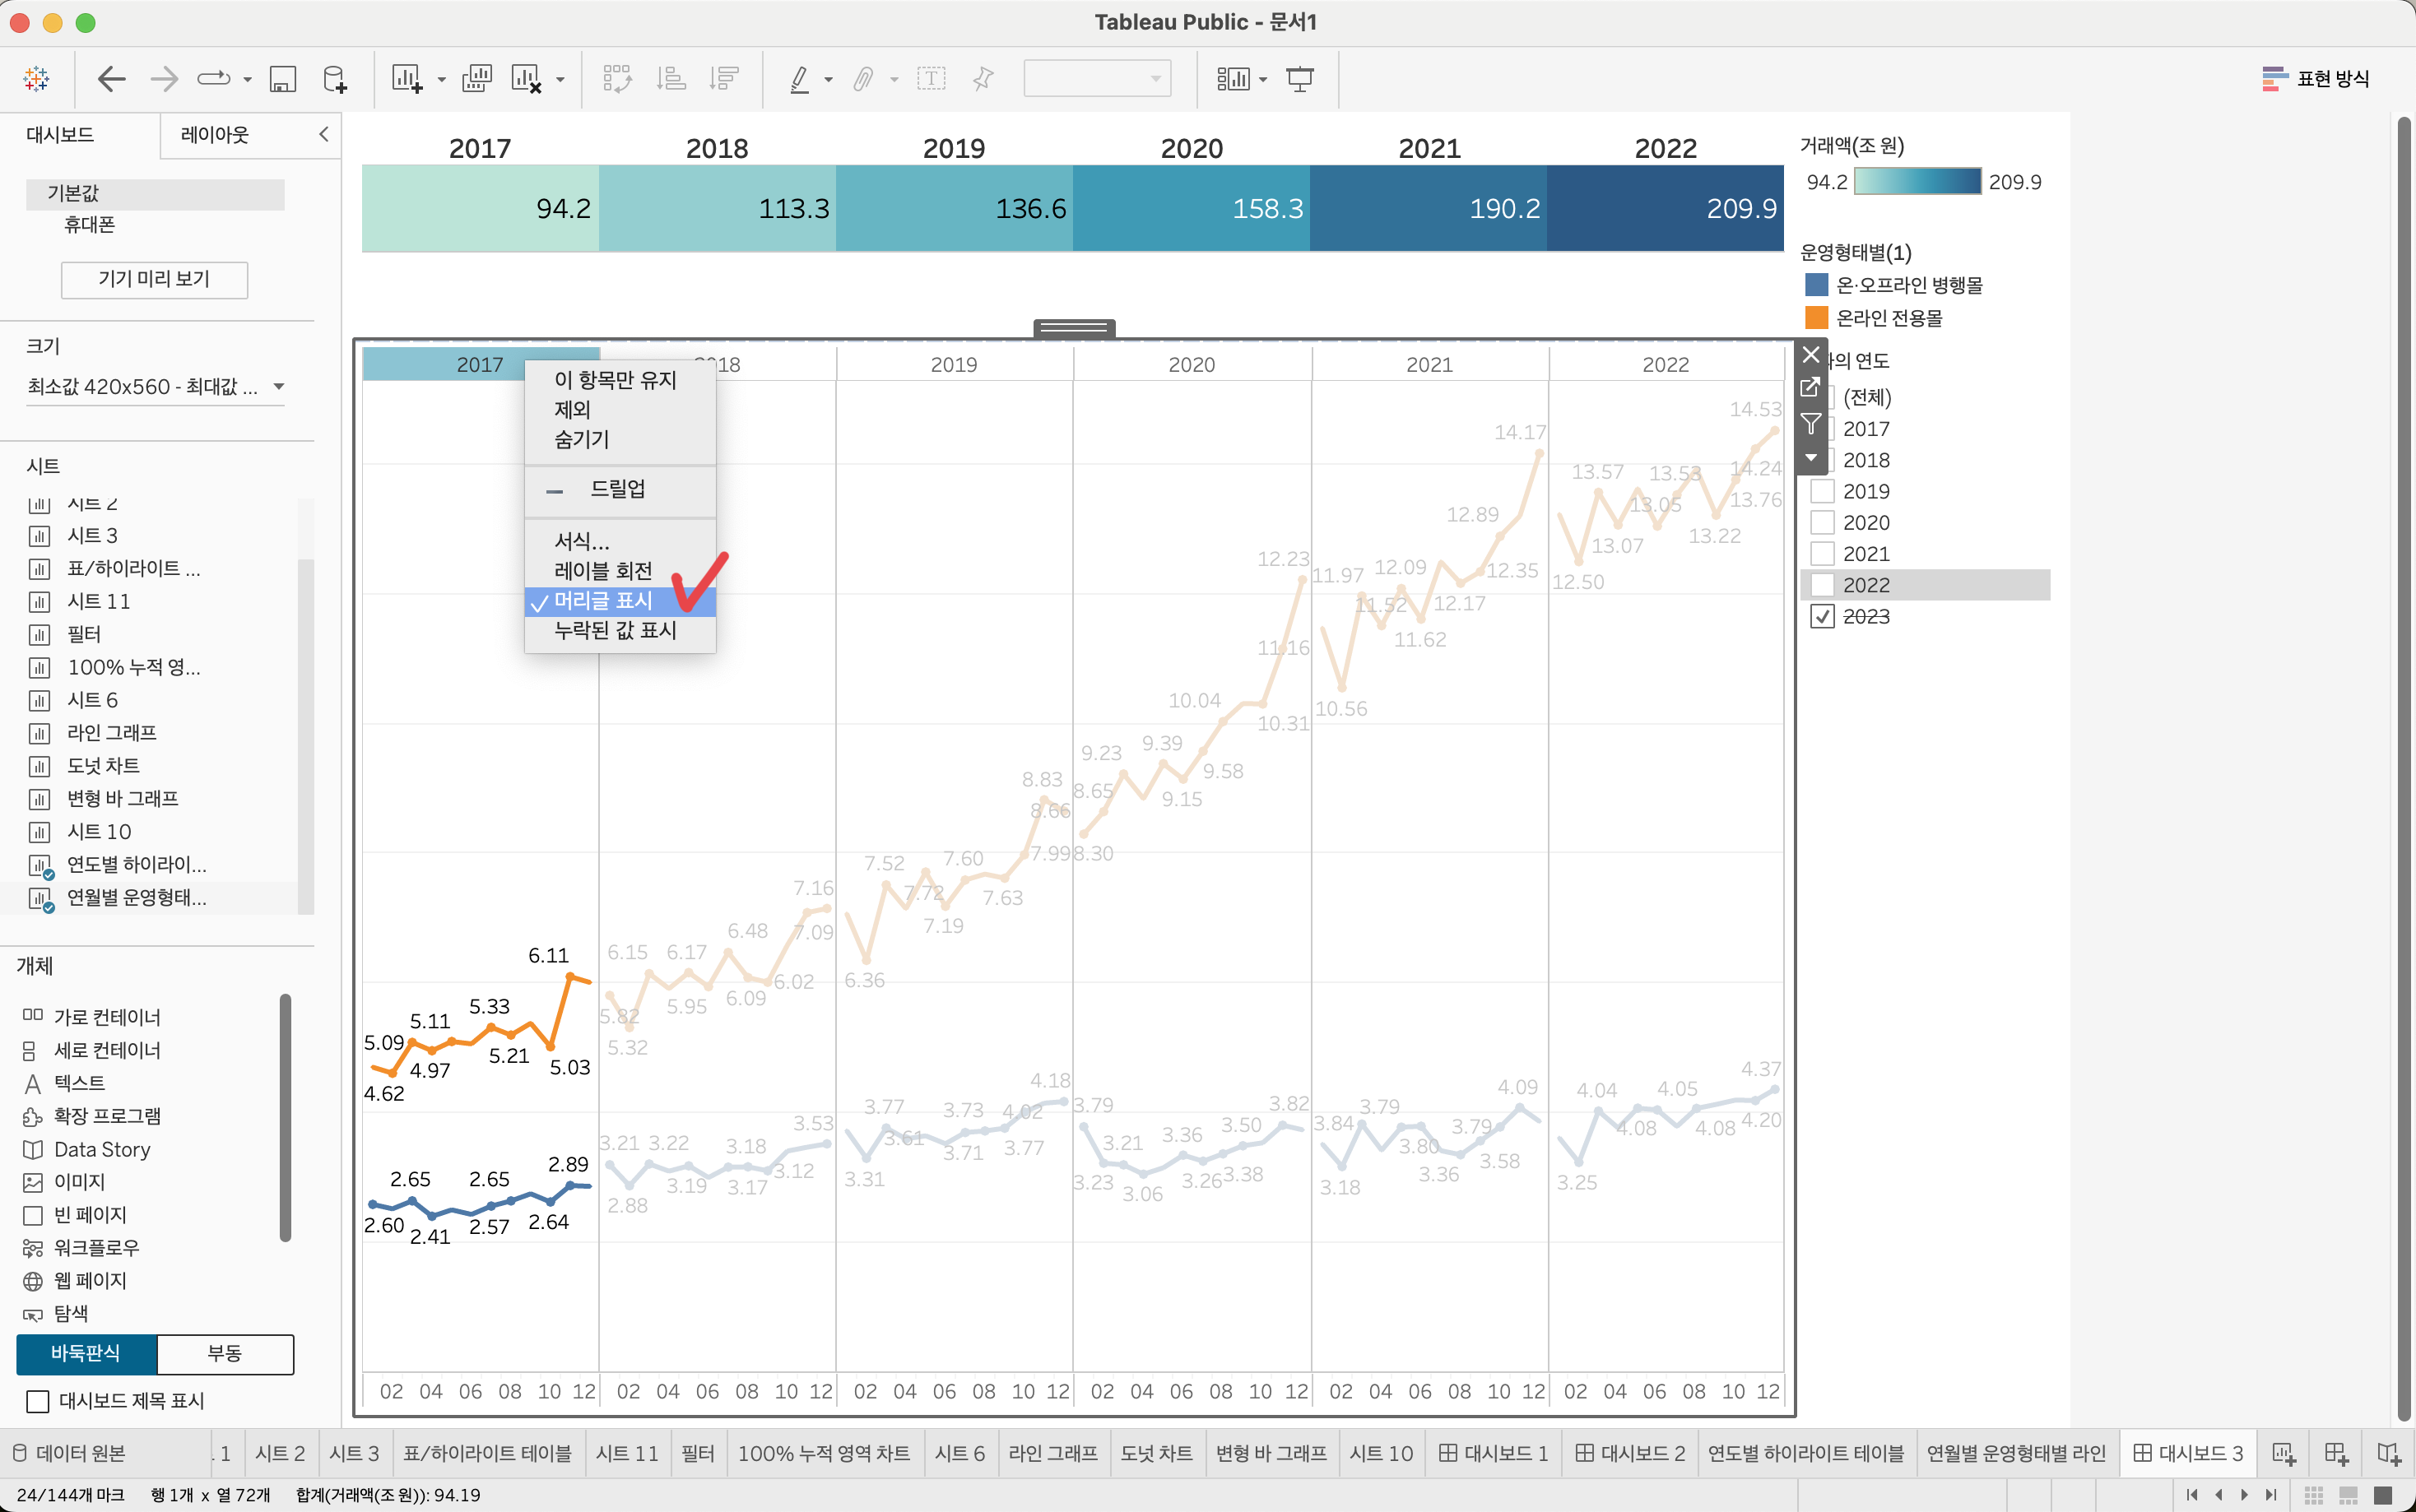Click the undo back arrow

(x=111, y=79)
